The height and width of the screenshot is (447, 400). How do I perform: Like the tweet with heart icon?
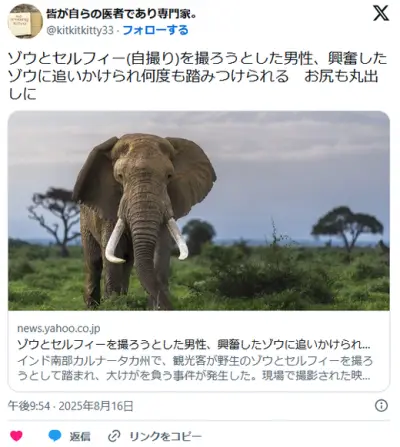(16, 436)
